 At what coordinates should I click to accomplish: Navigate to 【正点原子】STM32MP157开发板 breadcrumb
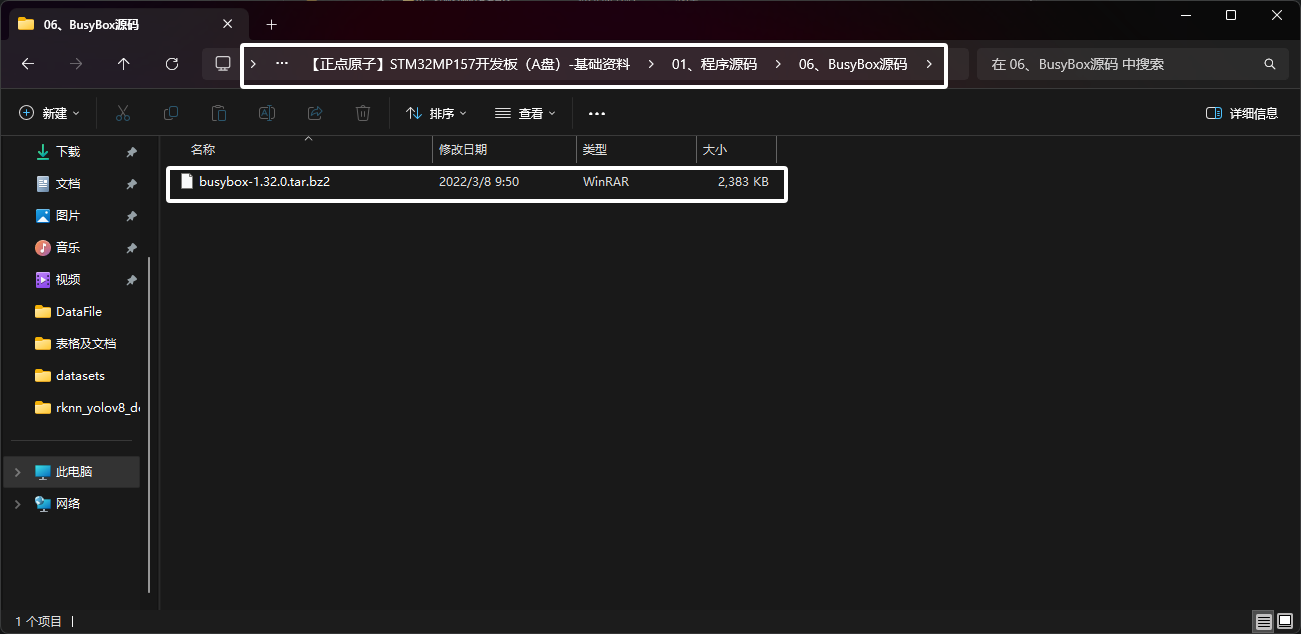click(470, 64)
